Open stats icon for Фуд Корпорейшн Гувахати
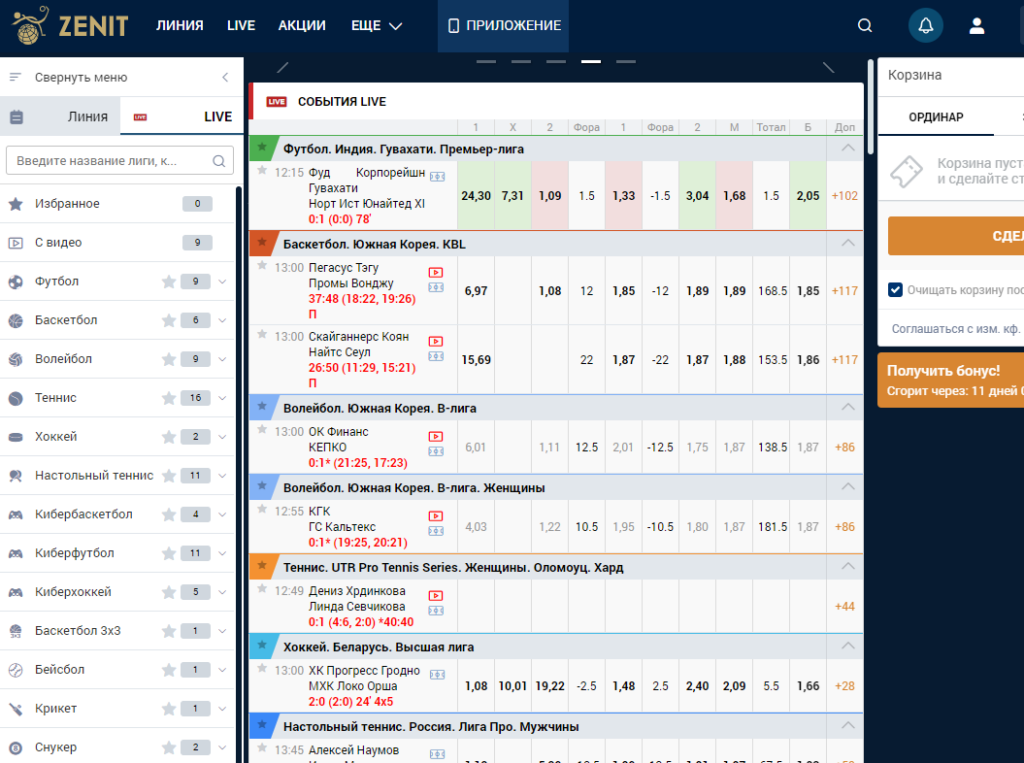 tap(438, 177)
